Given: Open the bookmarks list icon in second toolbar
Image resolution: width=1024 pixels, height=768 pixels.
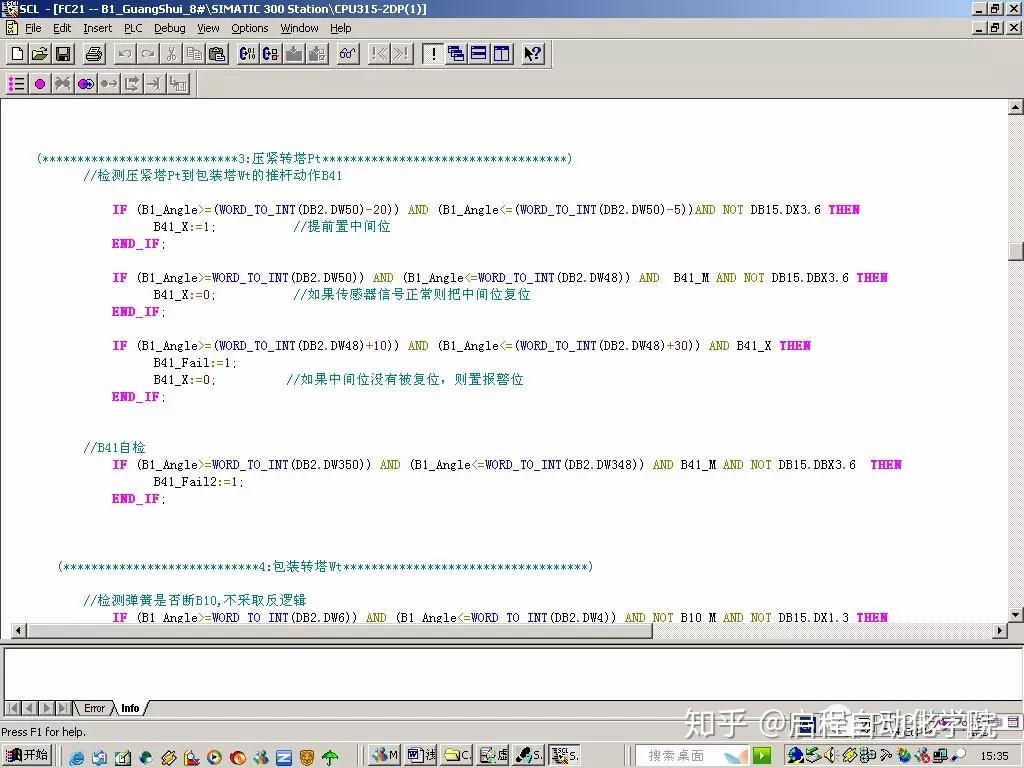Looking at the screenshot, I should point(16,84).
